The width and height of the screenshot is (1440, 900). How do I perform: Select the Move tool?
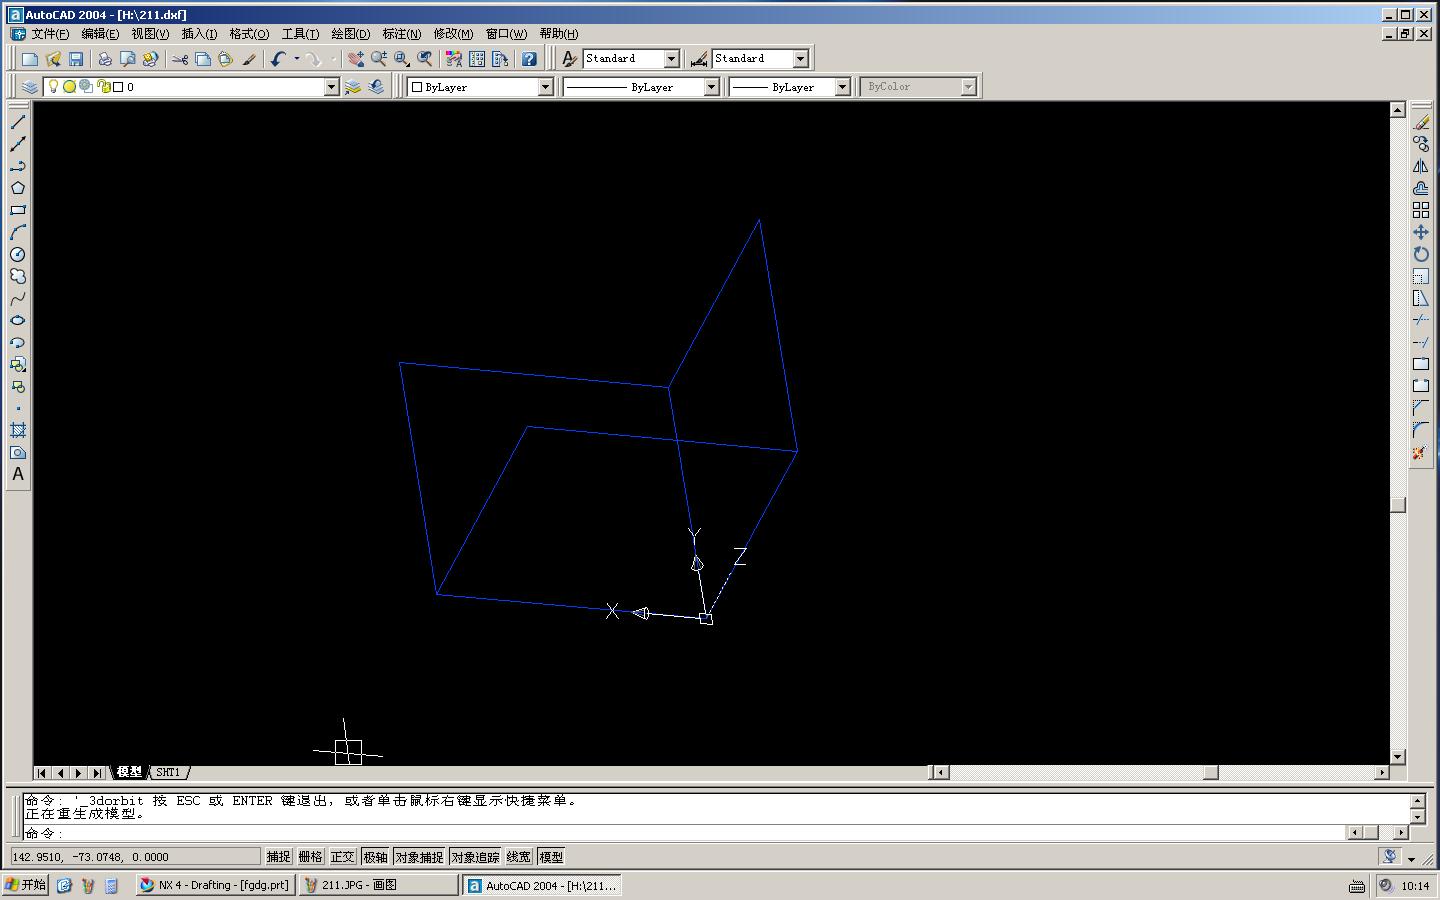1421,232
